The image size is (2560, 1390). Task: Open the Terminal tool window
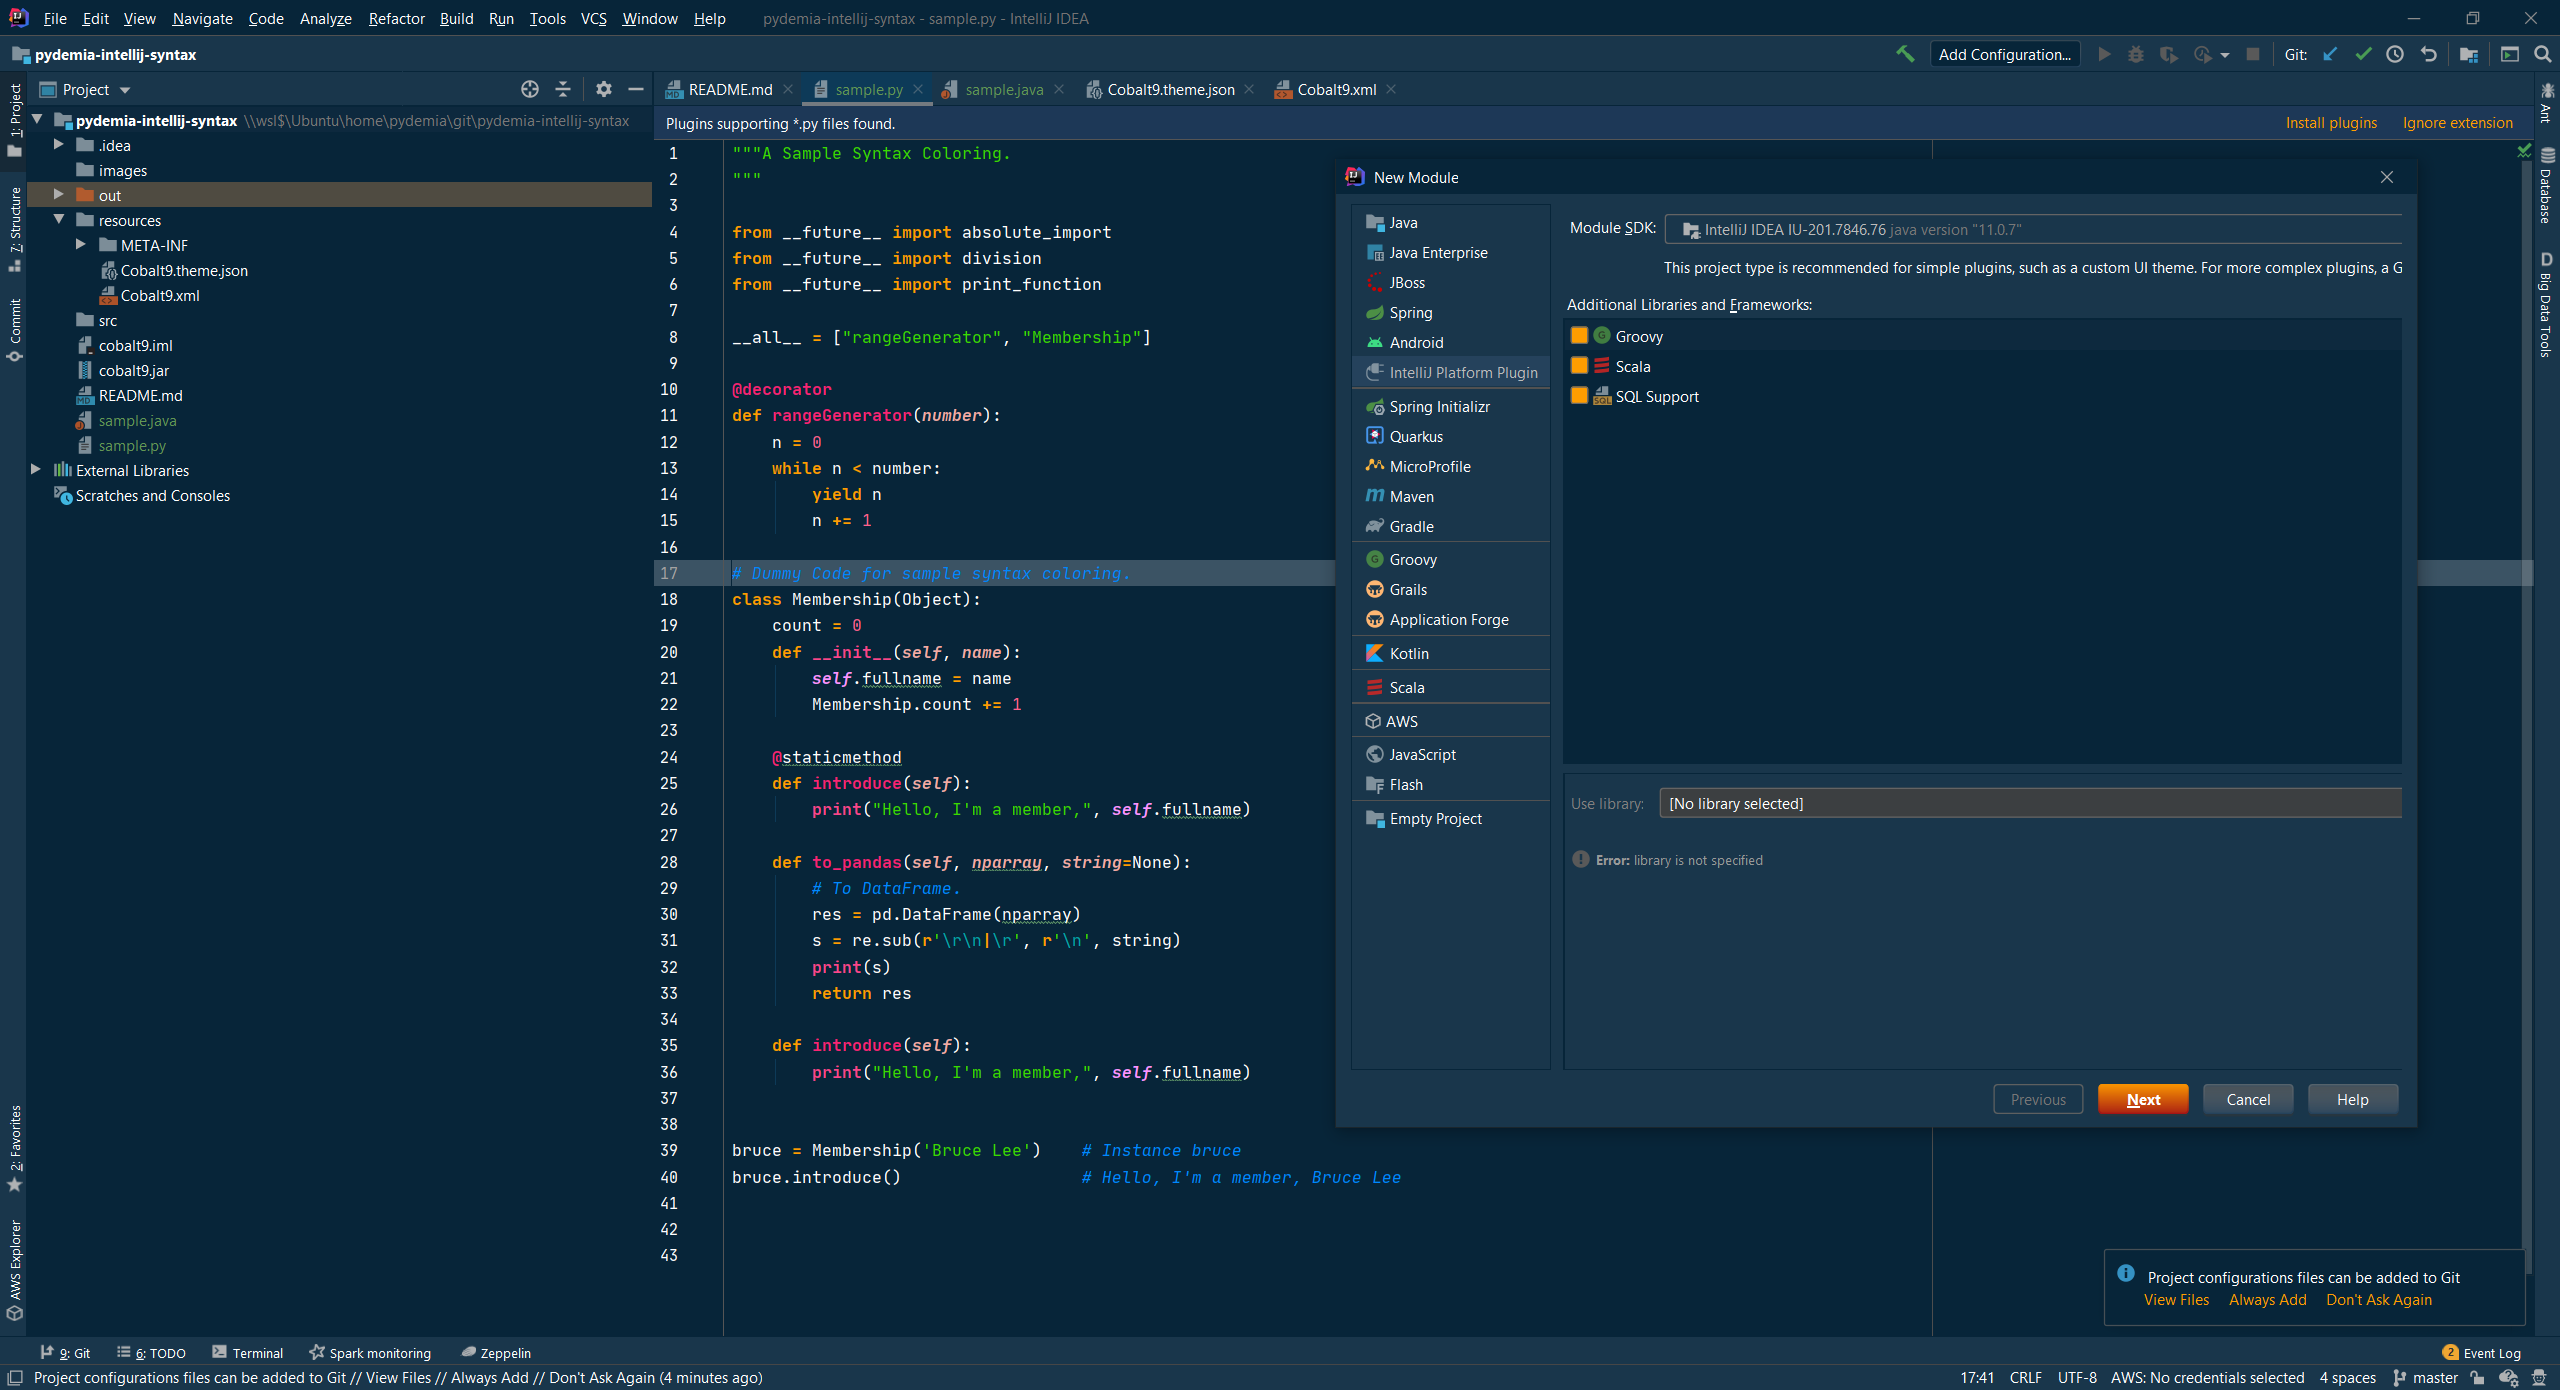tap(248, 1353)
